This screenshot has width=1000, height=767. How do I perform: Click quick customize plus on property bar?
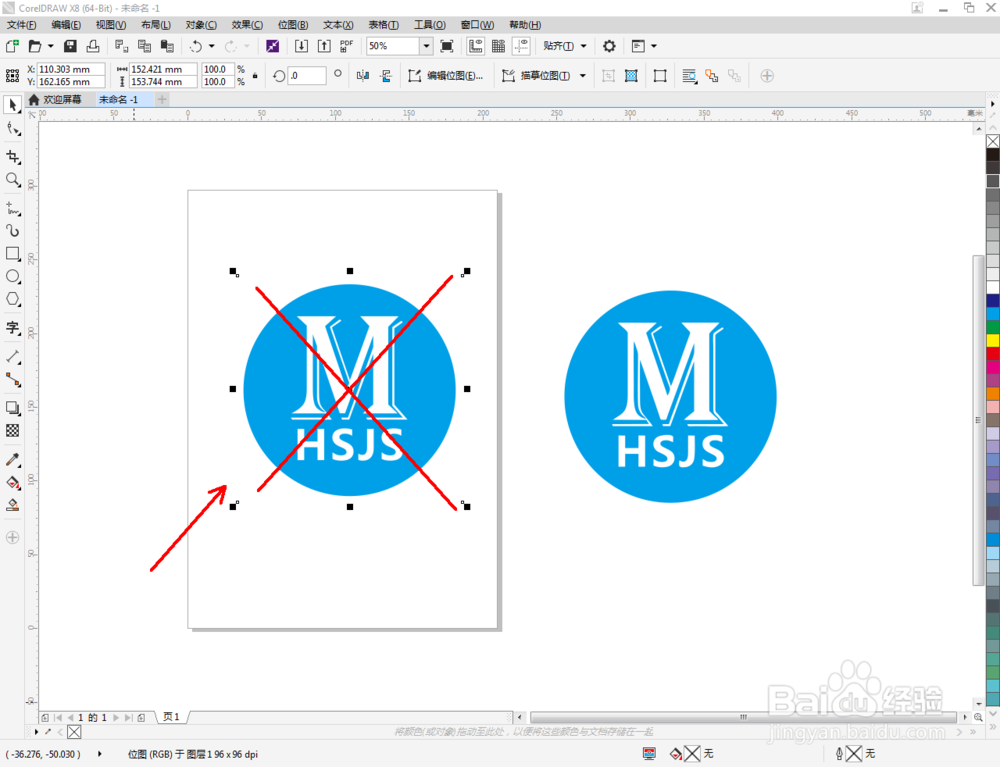tap(767, 76)
